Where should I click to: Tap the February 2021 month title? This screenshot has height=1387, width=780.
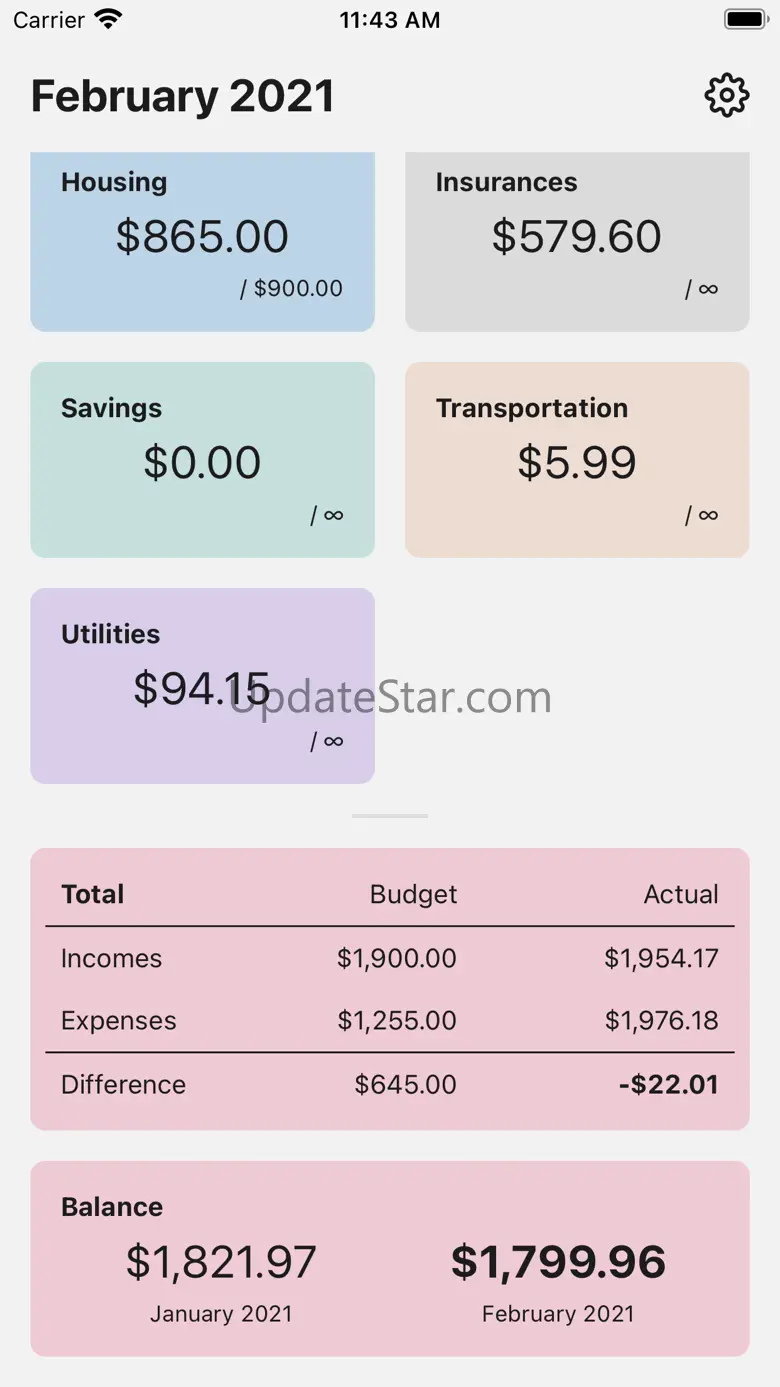[183, 96]
